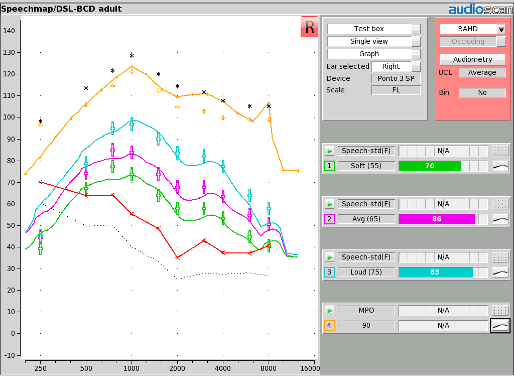Click the cyan SII bar showing 83
This screenshot has width=514, height=377.
click(x=435, y=272)
